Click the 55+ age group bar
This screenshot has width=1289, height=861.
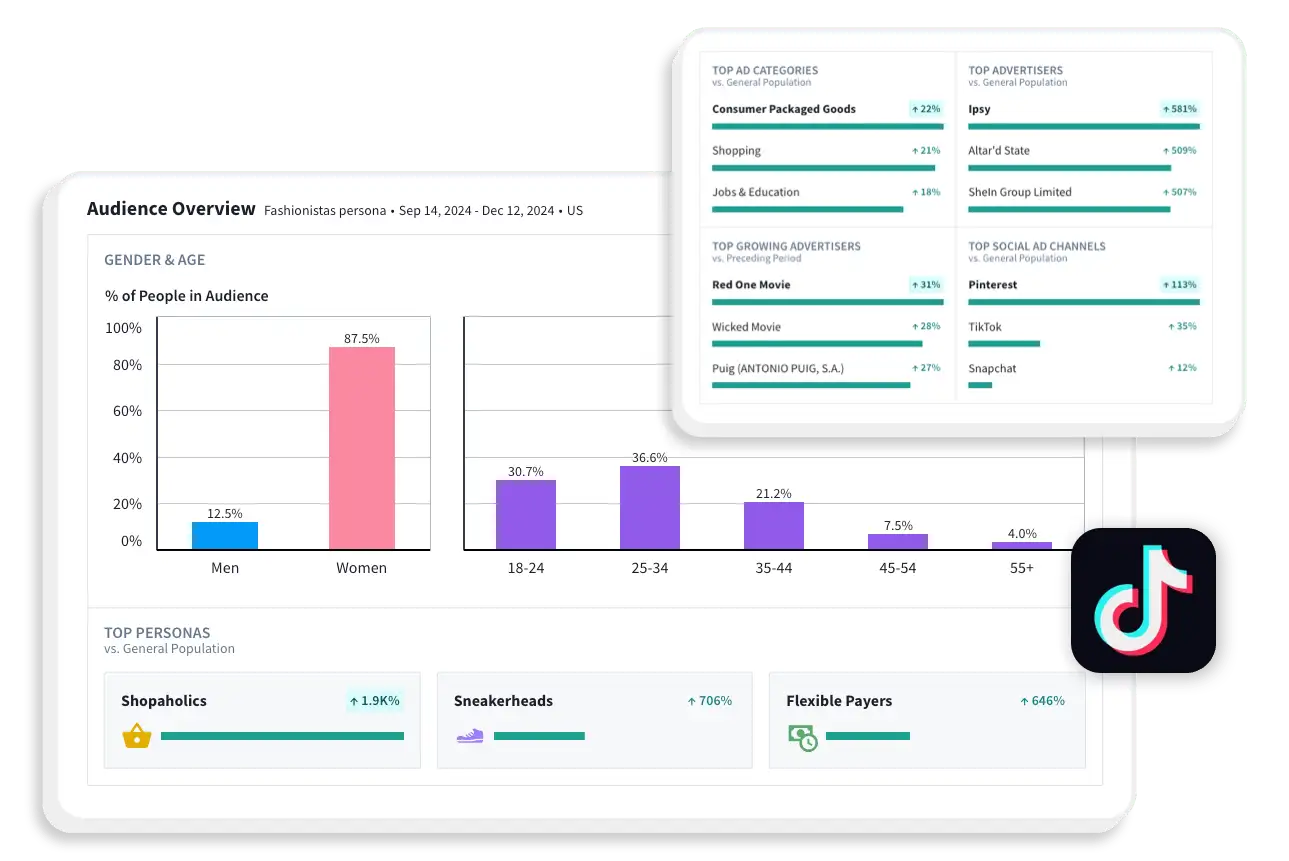[1022, 546]
